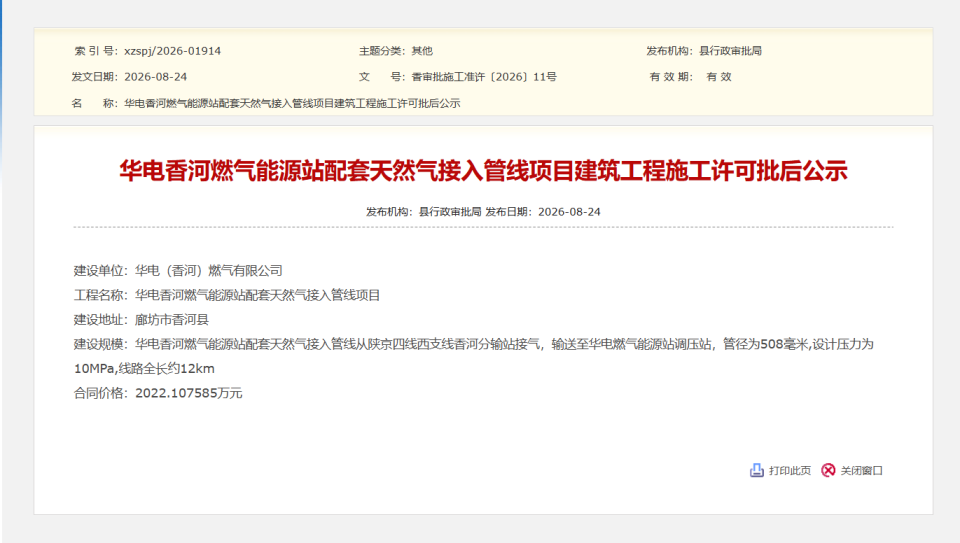The image size is (960, 543).
Task: Click the line 10MPa,线路全长约12km
Action: pos(144,369)
